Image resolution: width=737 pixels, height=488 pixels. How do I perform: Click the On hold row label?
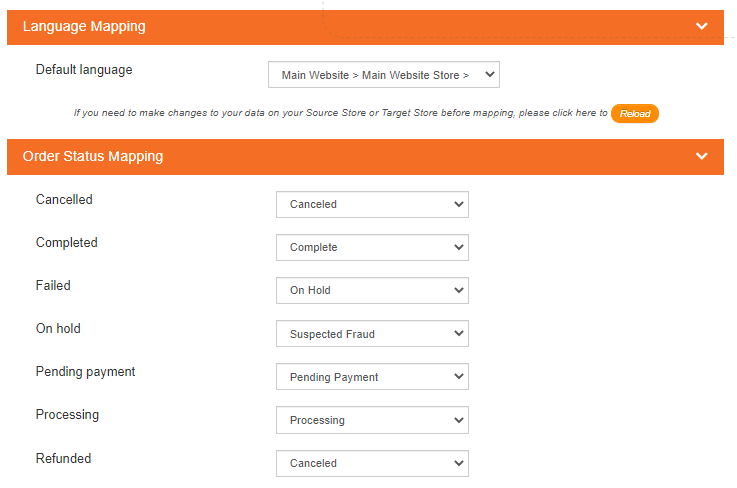(x=58, y=329)
